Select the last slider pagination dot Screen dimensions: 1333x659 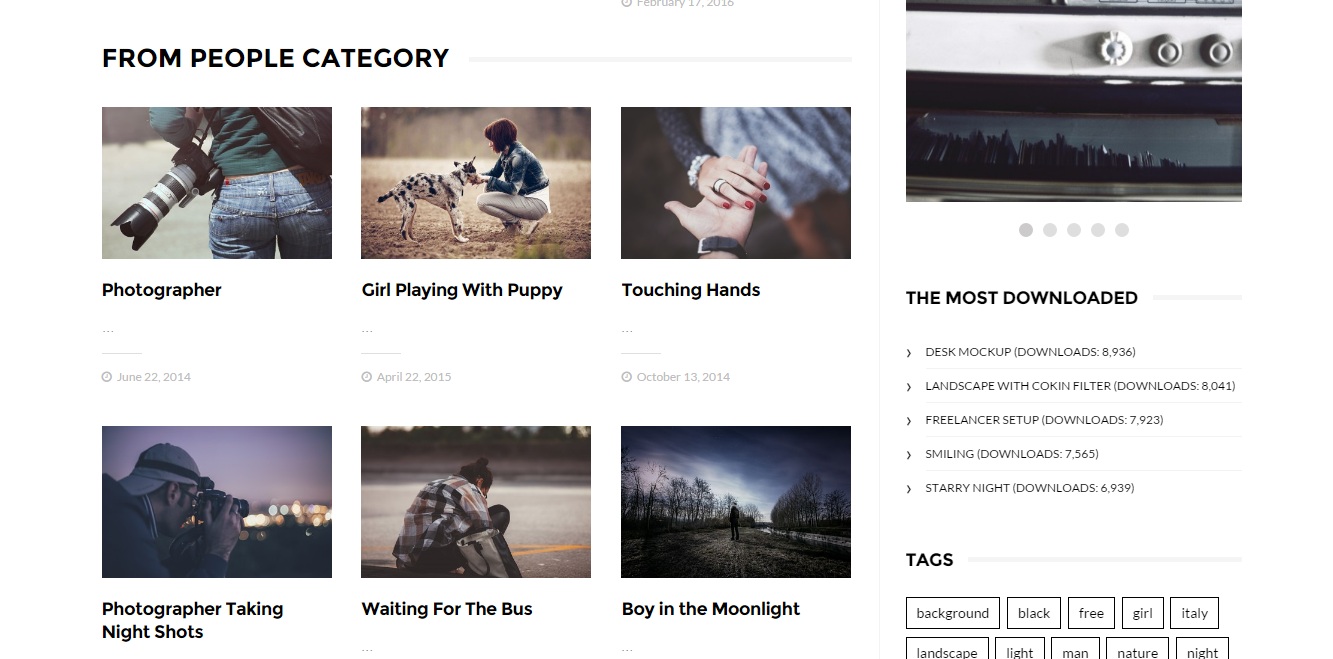coord(1122,230)
